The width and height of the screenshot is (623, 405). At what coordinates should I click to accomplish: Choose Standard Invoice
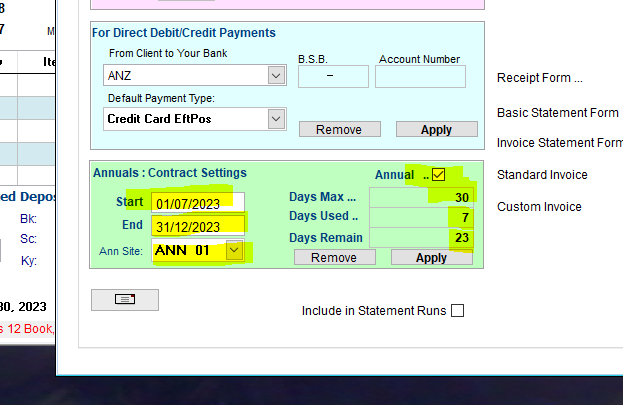pos(542,175)
